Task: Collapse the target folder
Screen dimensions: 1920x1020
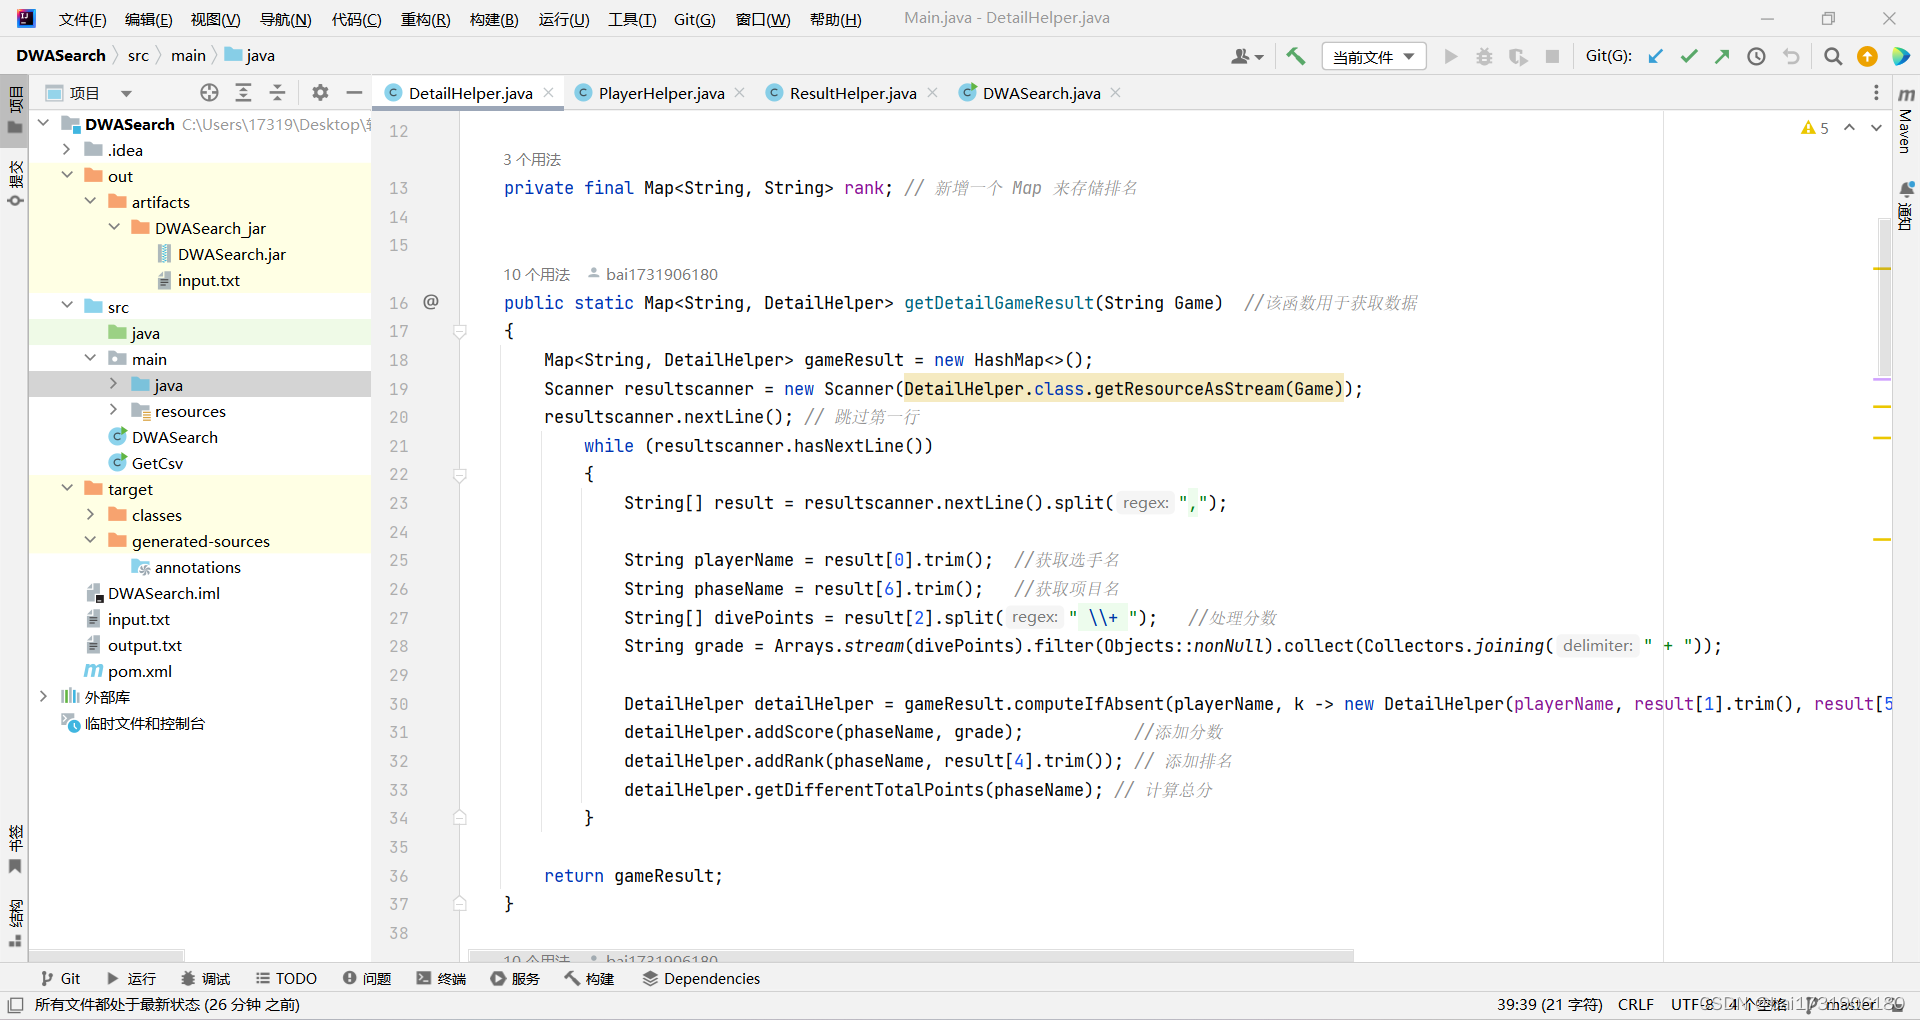Action: pos(66,488)
